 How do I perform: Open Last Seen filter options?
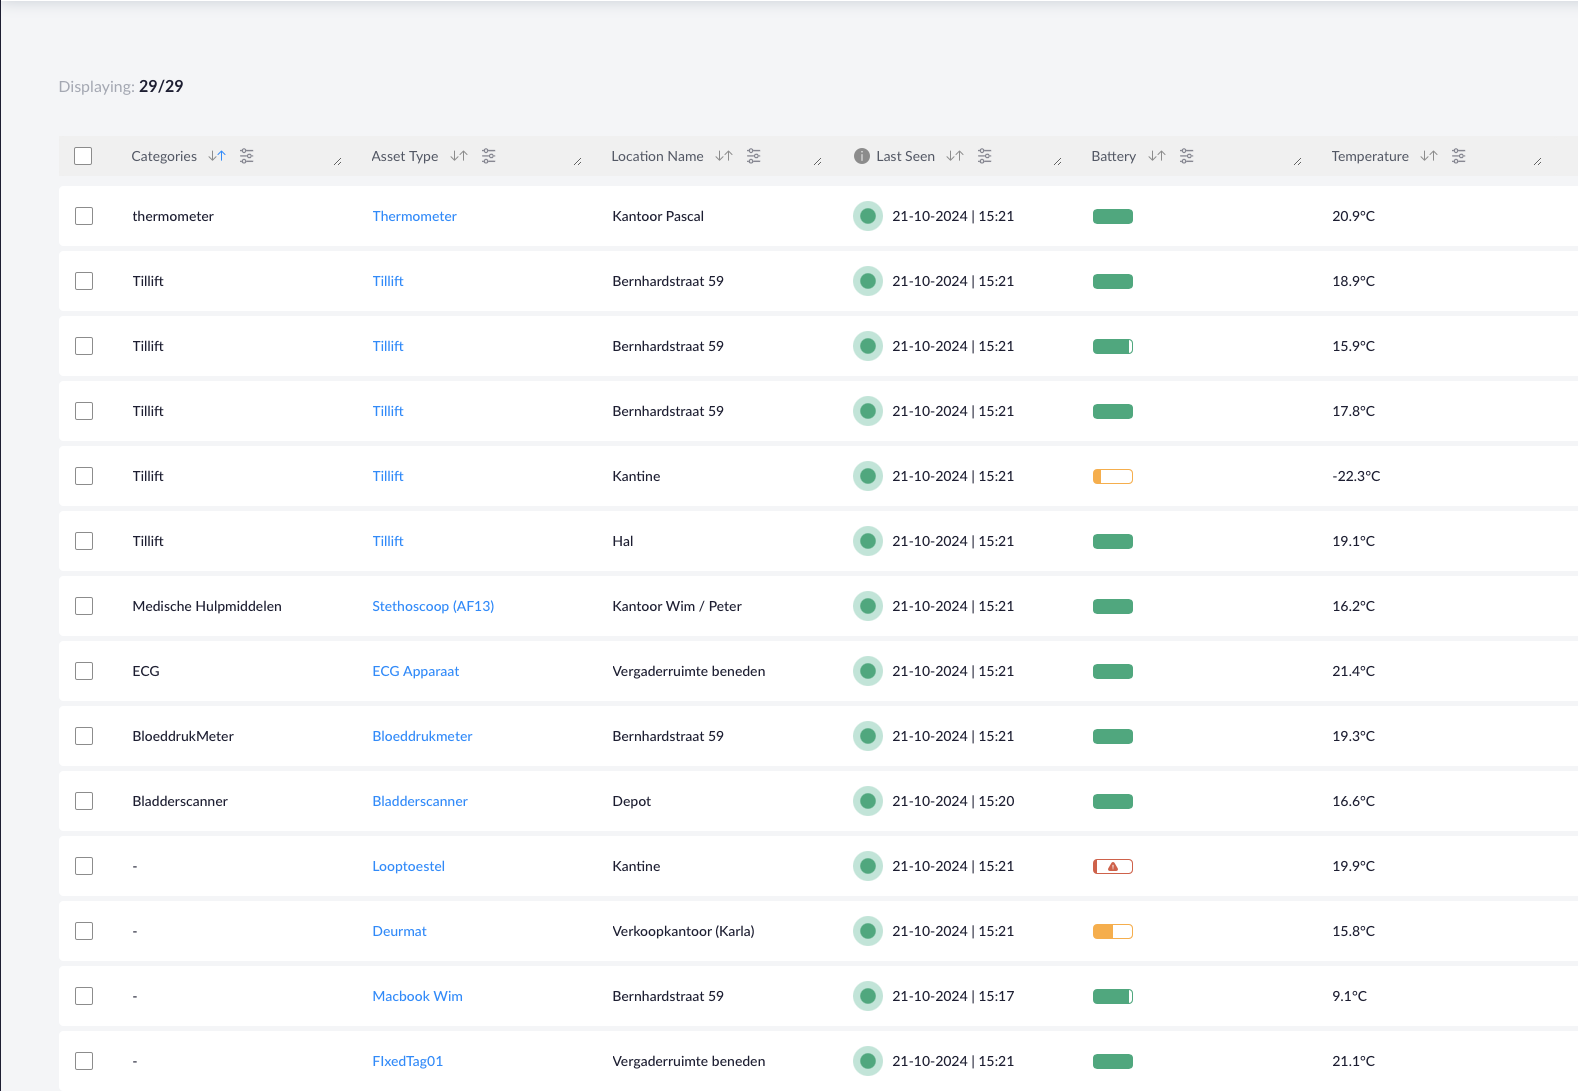(x=985, y=156)
